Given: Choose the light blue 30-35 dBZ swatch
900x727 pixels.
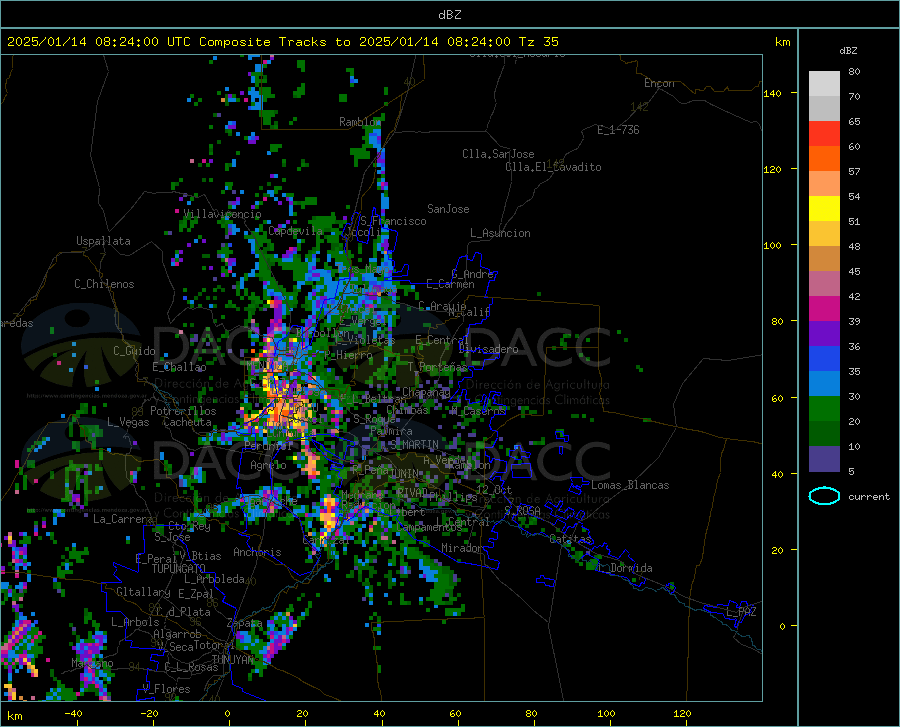Looking at the screenshot, I should click(824, 383).
